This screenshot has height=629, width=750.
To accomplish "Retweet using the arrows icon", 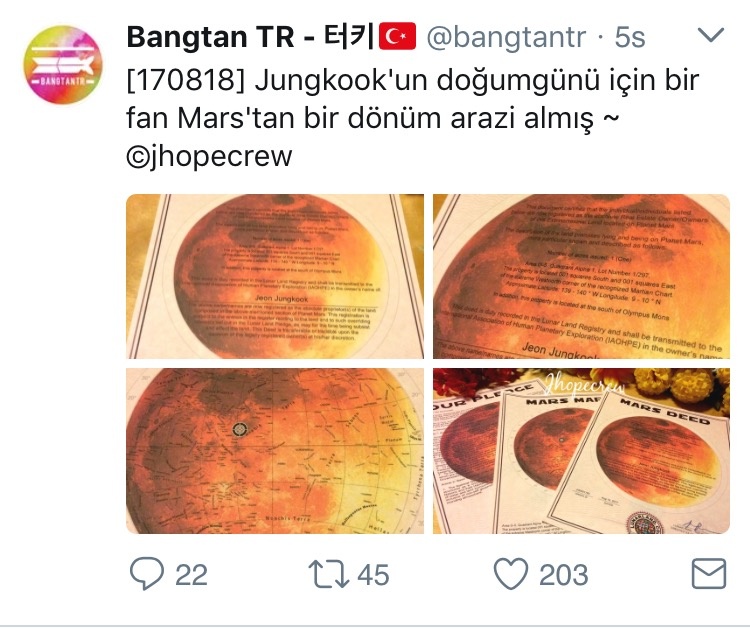I will pos(329,574).
